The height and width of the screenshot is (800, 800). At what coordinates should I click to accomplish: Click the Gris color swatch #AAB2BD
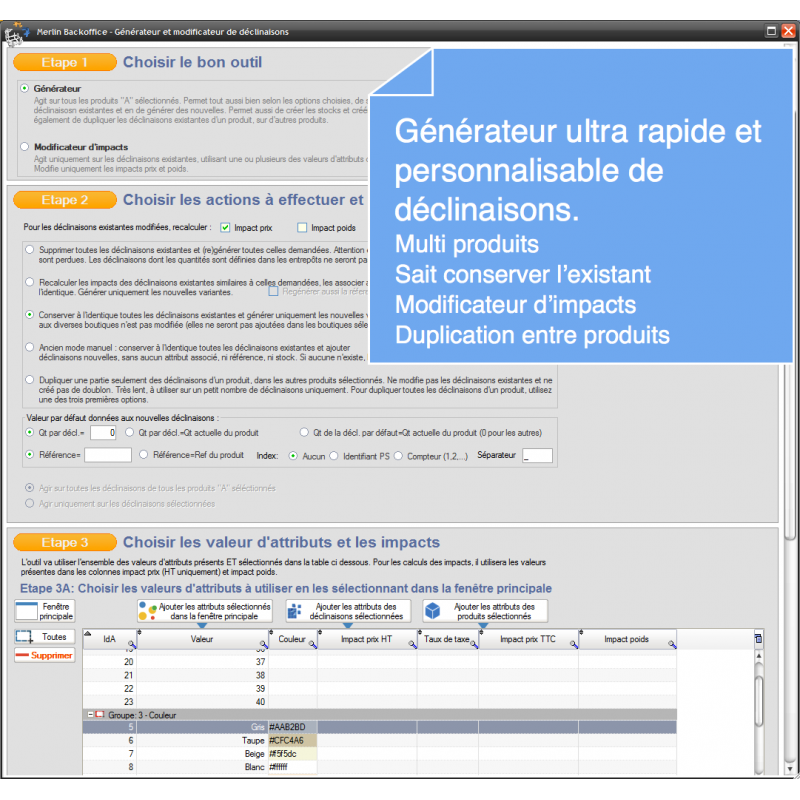coord(291,727)
